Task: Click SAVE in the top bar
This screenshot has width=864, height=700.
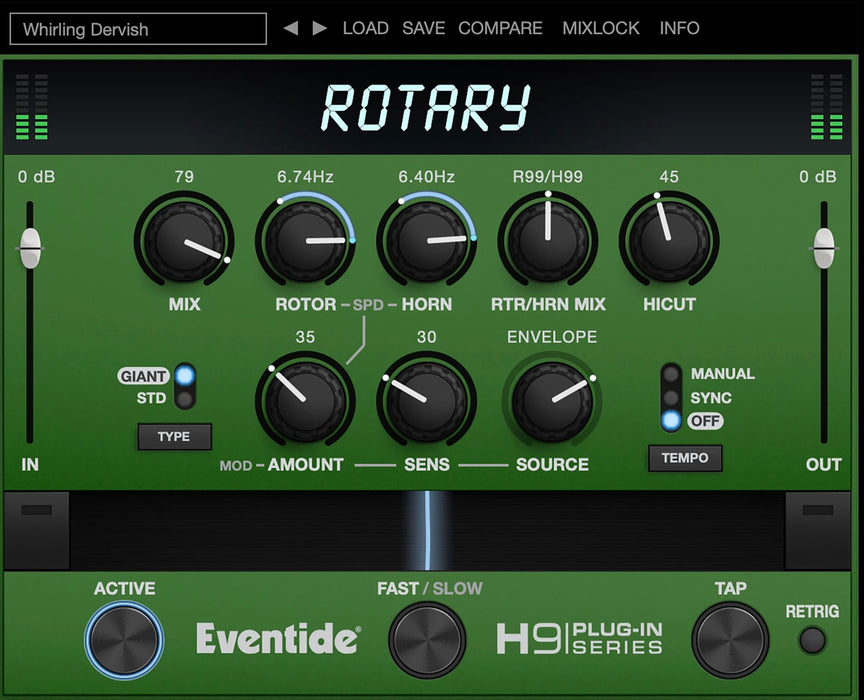Action: (x=423, y=28)
